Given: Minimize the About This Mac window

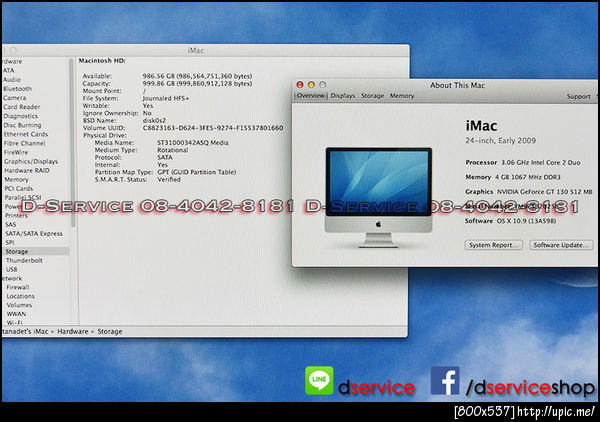Looking at the screenshot, I should tap(311, 85).
